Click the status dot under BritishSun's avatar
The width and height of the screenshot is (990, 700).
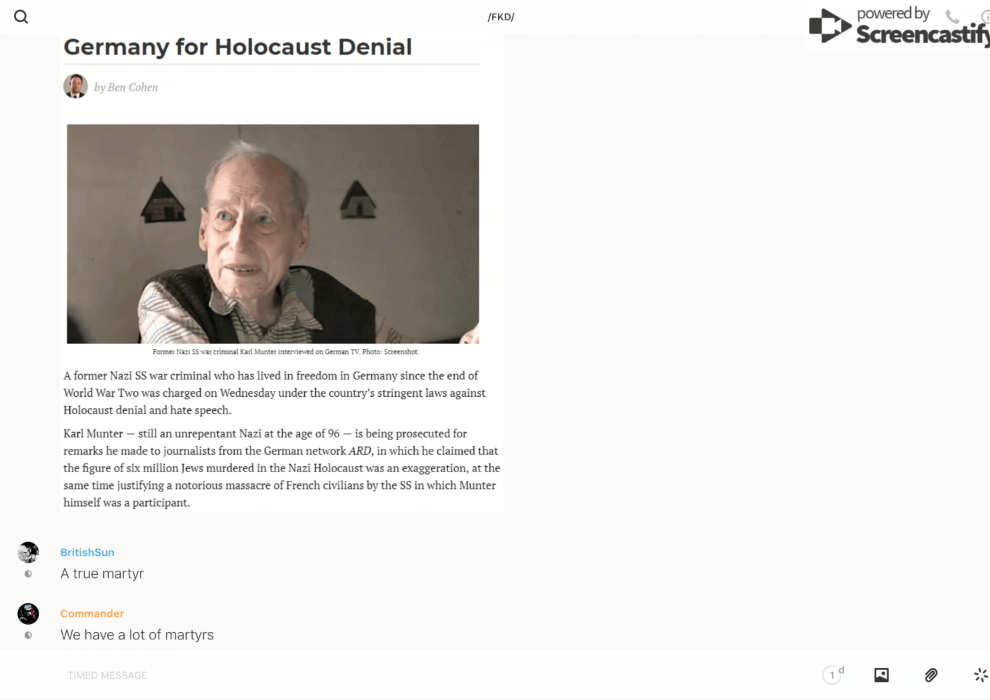coord(28,574)
